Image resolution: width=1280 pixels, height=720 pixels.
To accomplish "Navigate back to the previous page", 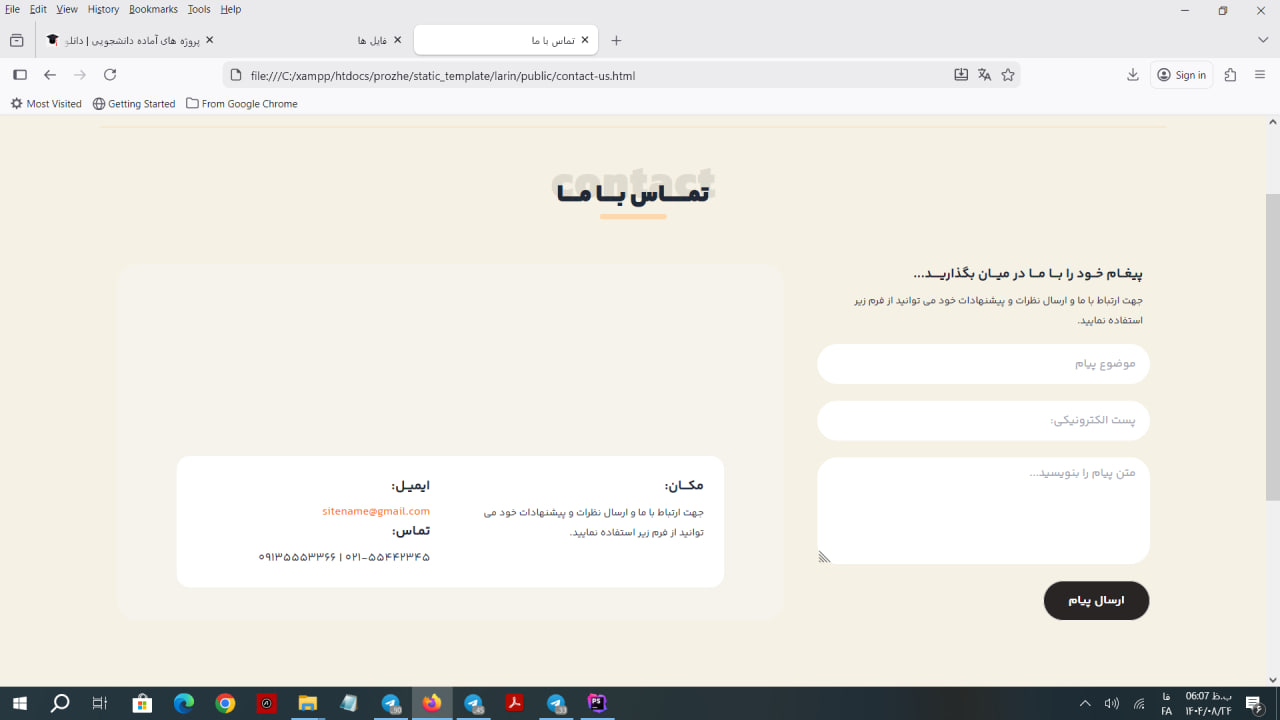I will click(50, 74).
